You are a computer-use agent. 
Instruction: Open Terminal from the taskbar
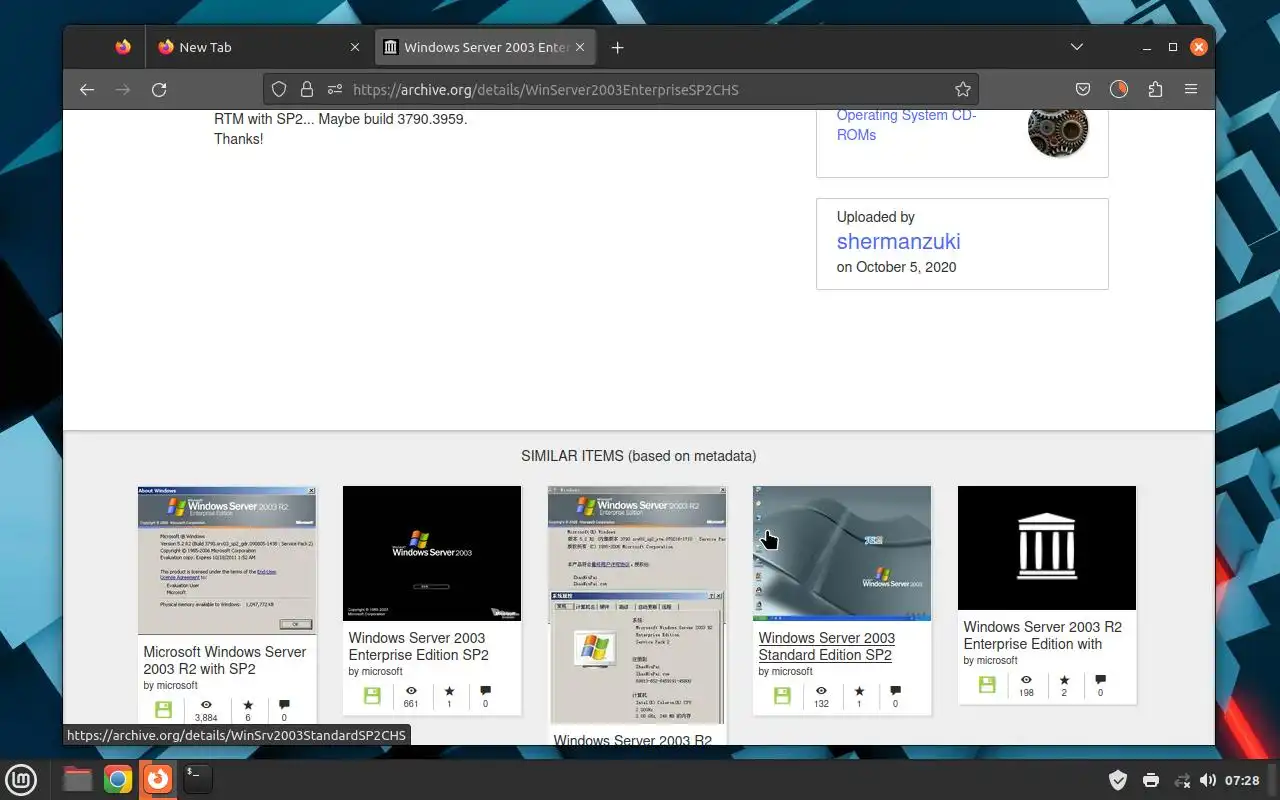(198, 779)
